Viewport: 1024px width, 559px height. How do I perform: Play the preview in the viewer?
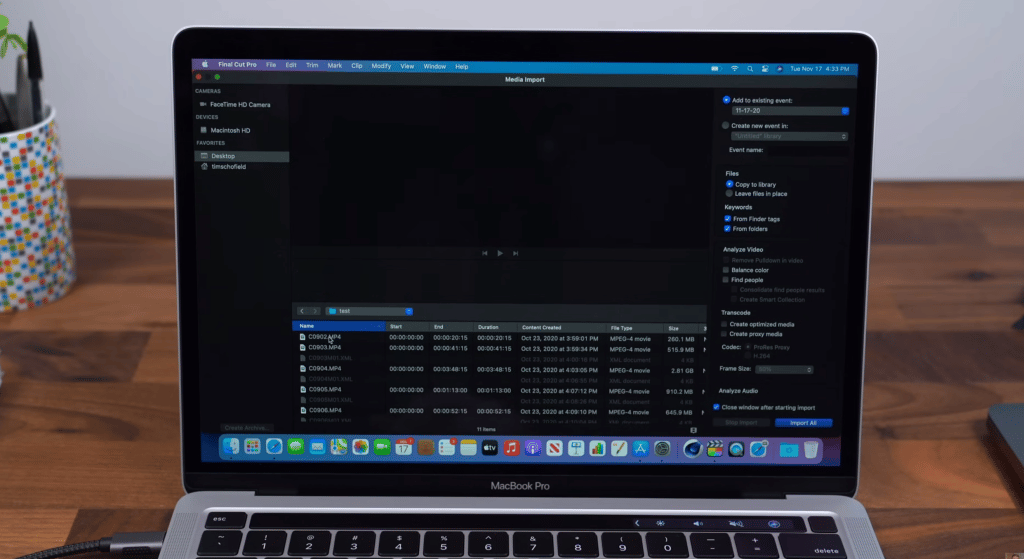tap(500, 253)
